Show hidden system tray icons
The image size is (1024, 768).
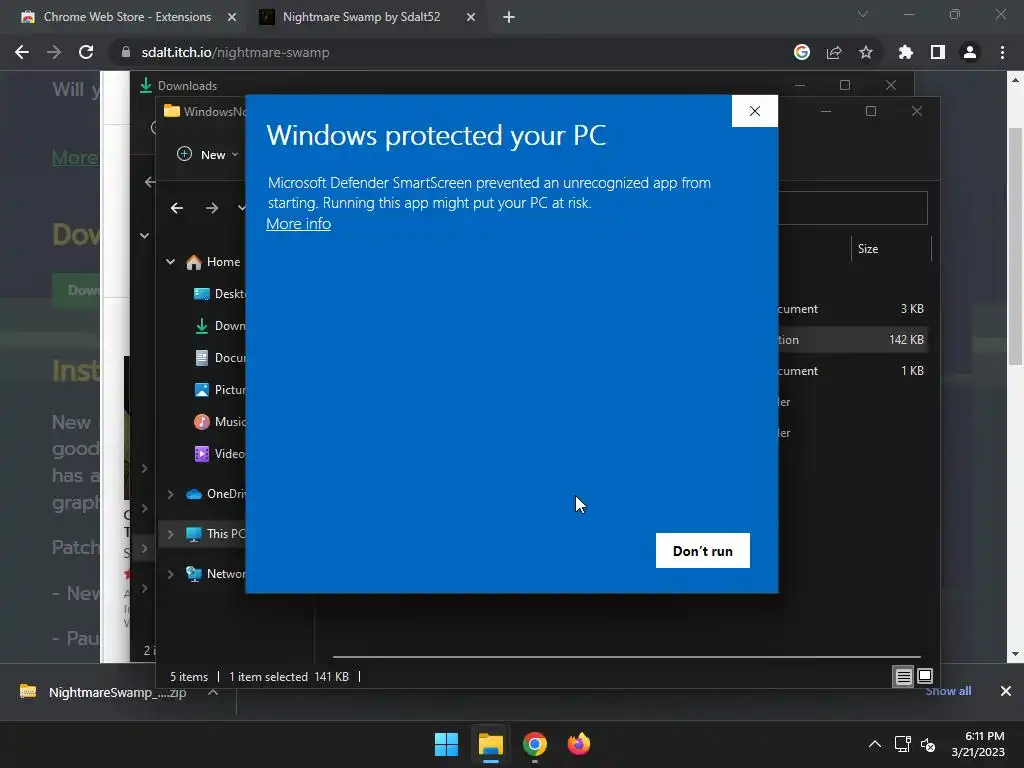click(874, 744)
